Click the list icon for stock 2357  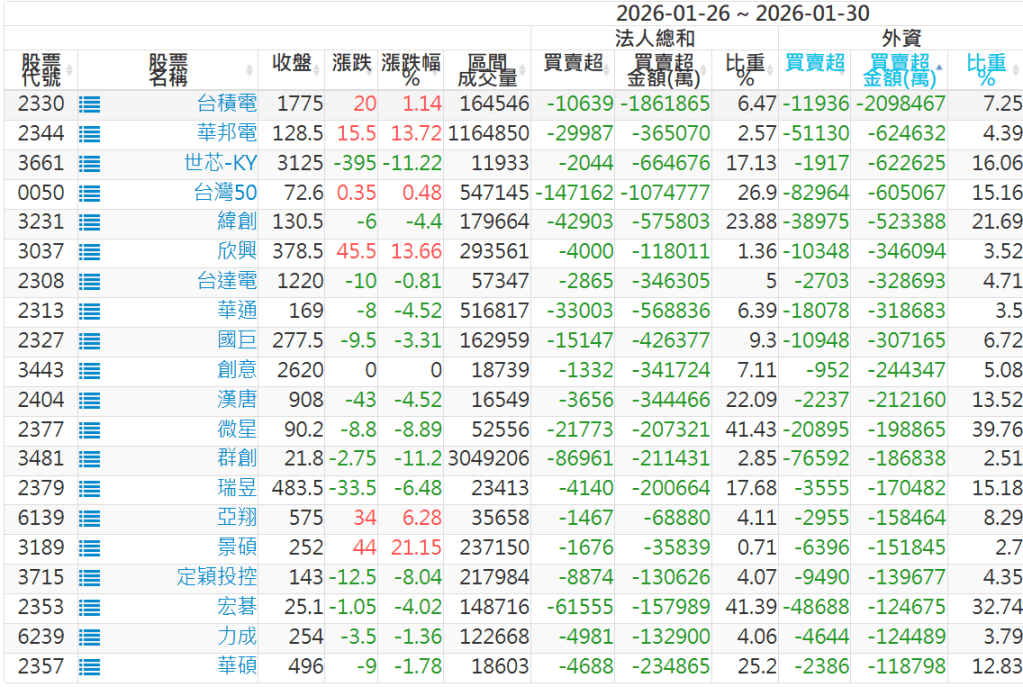[90, 668]
